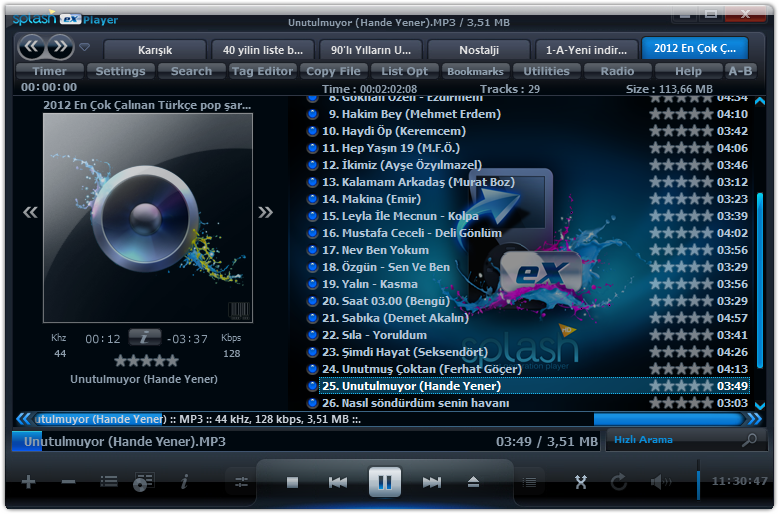Select the 90'lı Yılların U... tab
Screen dimensions: 779x514
[x=371, y=50]
